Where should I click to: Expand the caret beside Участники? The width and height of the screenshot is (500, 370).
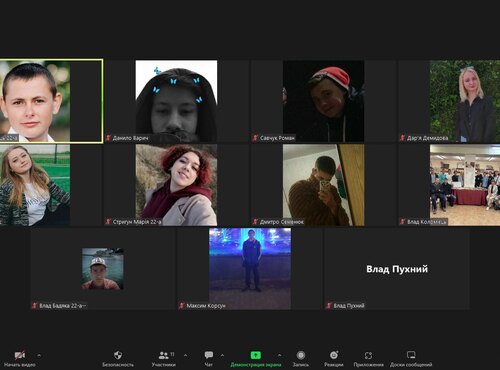[x=185, y=355]
